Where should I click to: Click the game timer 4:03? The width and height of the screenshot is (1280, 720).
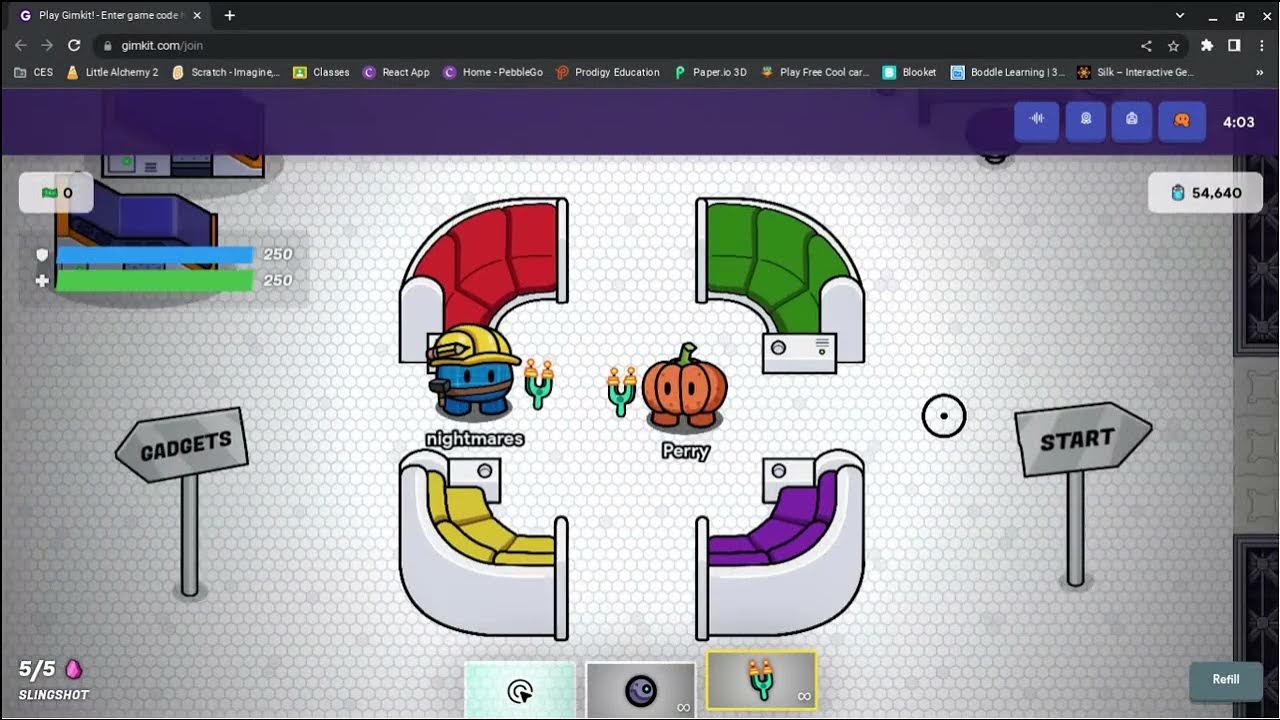(1238, 122)
